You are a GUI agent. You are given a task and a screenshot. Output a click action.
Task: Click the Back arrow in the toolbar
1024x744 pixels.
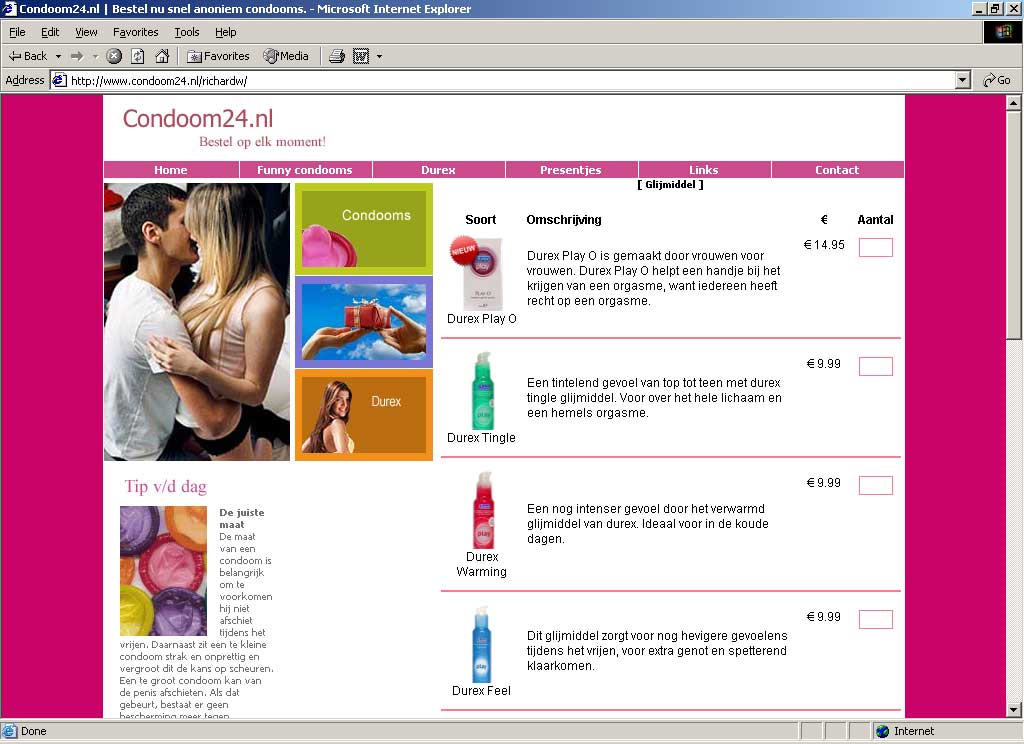[27, 56]
